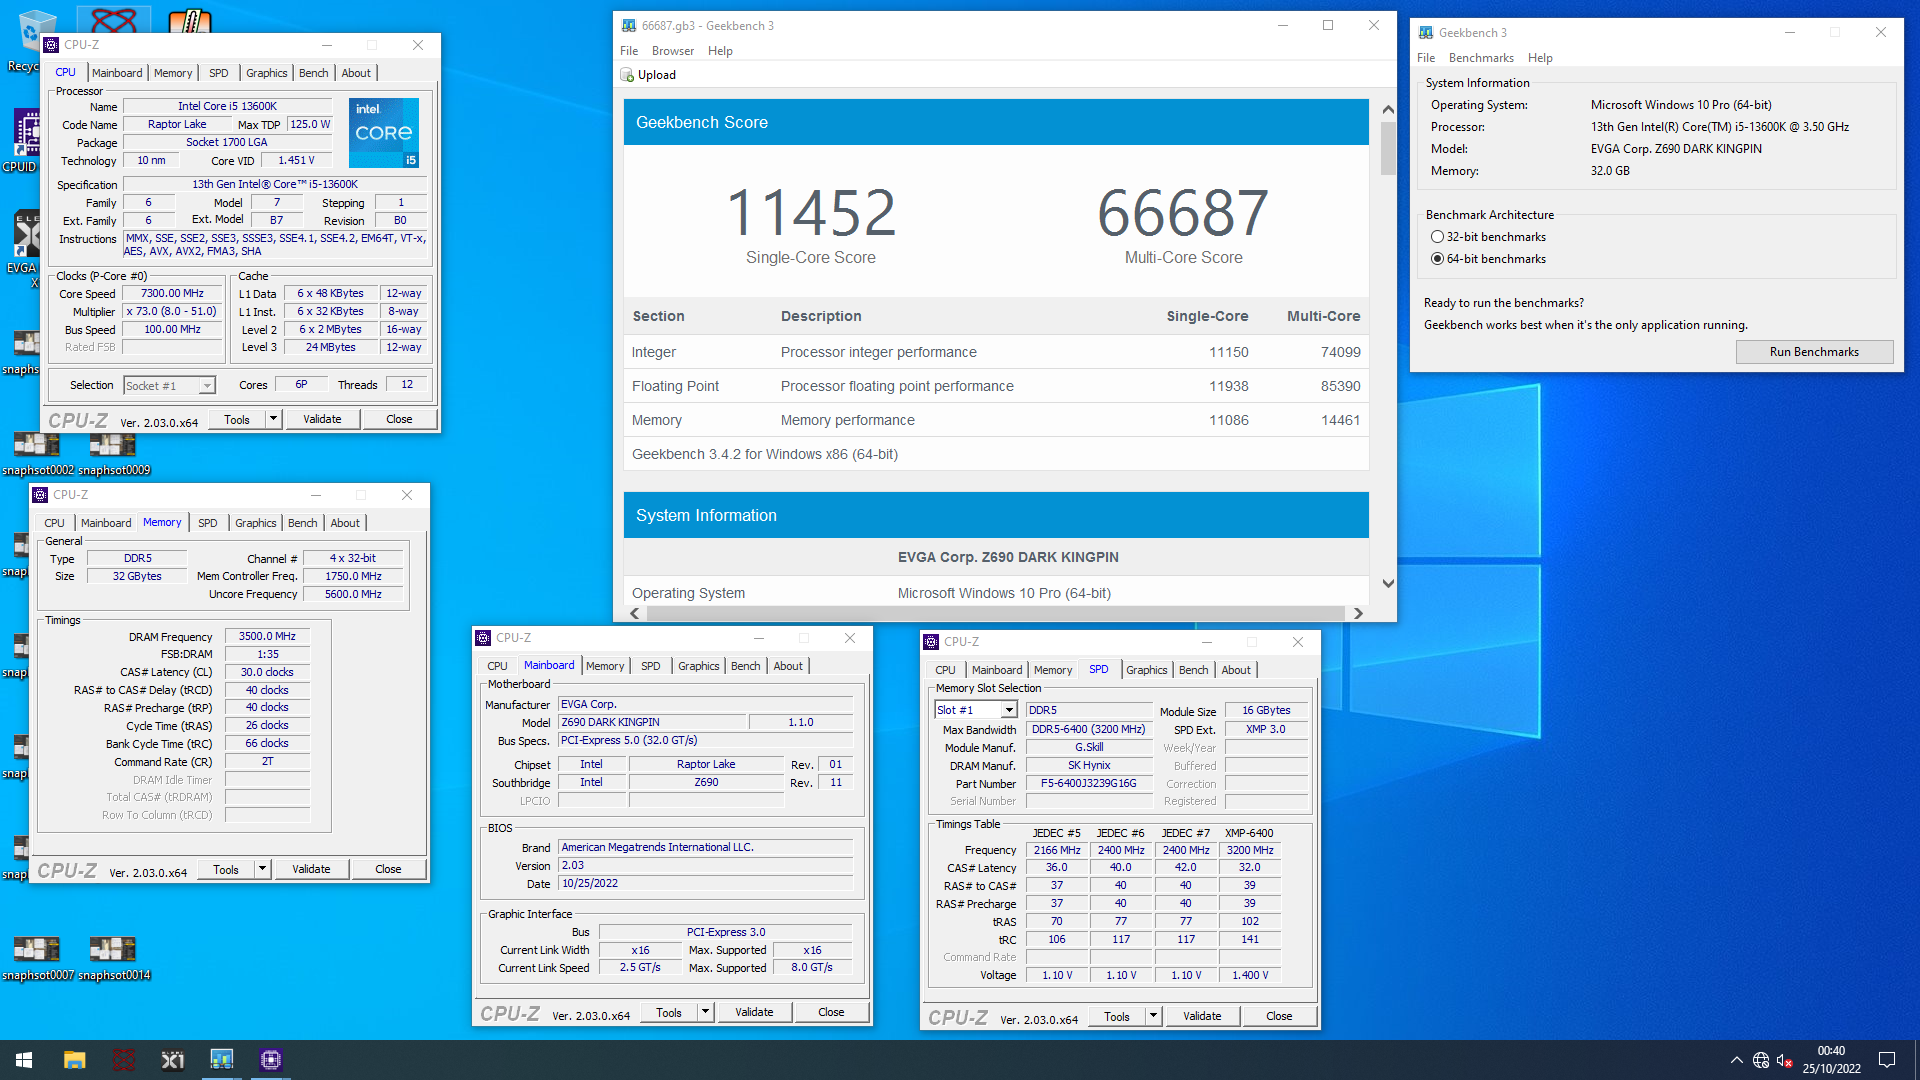Expand Tools arrow in CPU-Z SPD window
1920x1080 pixels.
[x=1153, y=1017]
